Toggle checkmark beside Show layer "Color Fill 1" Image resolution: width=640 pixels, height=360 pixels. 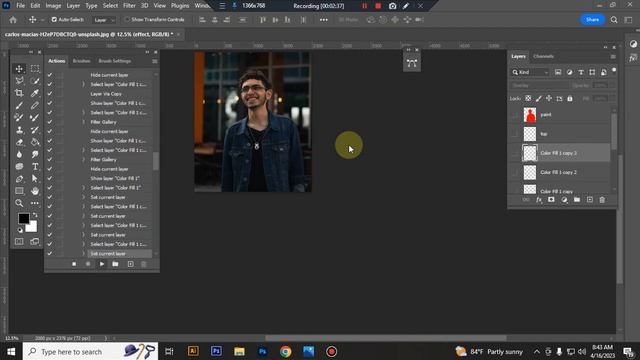[50, 178]
